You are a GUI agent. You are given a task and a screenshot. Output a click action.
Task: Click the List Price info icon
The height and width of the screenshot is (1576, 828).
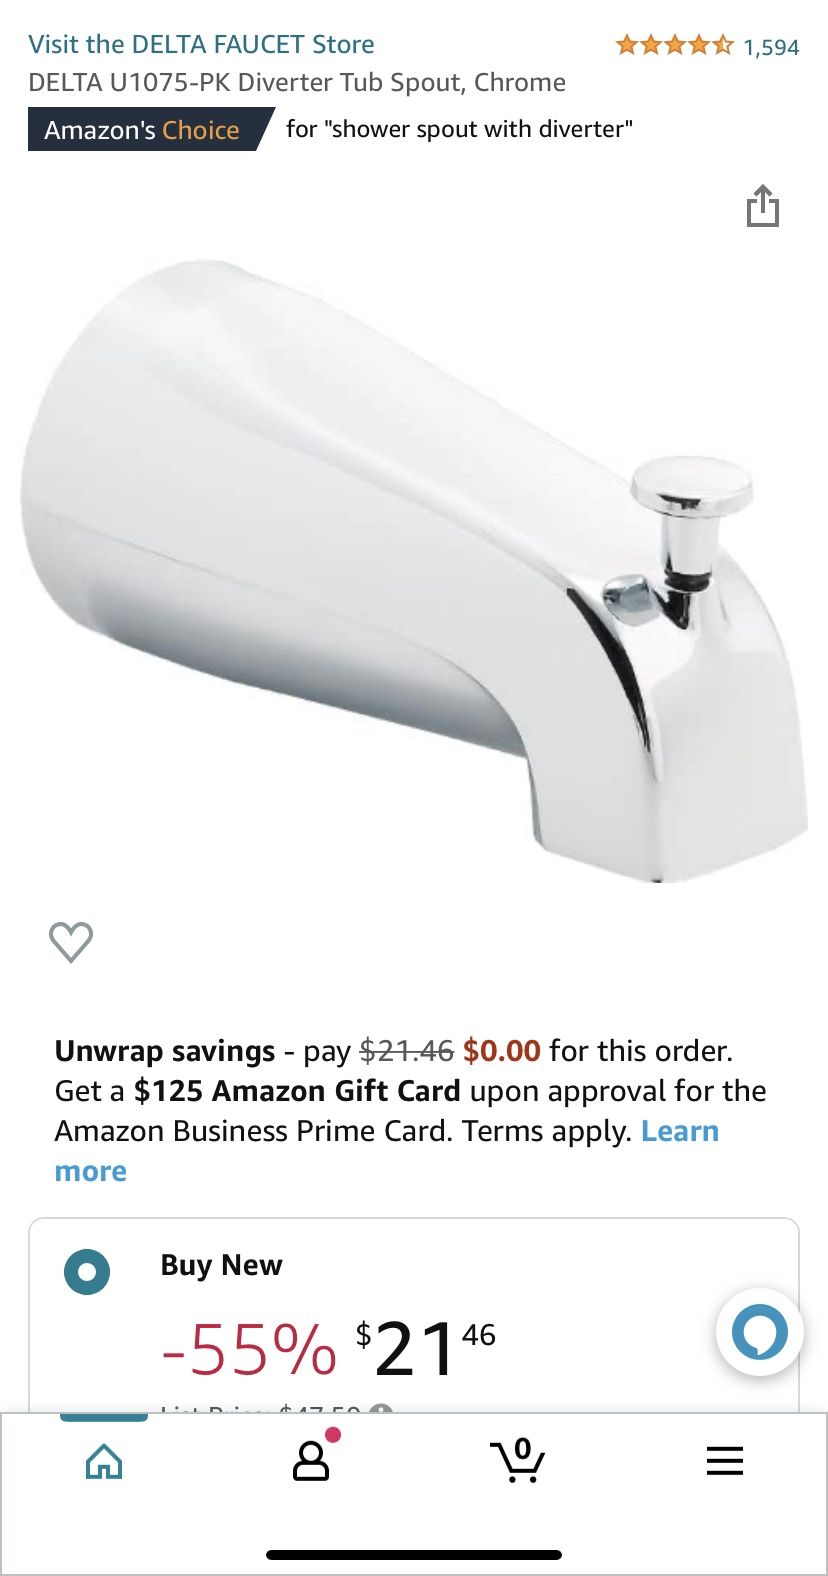[380, 1410]
